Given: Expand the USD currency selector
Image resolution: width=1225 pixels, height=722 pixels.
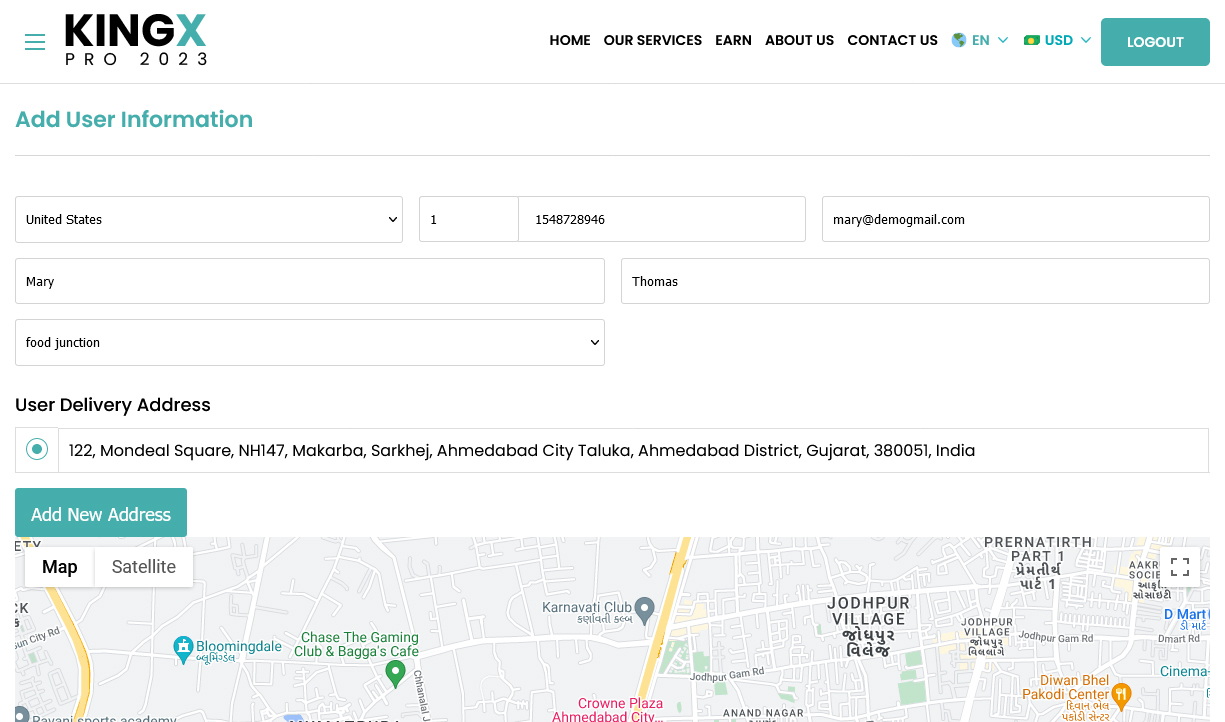Looking at the screenshot, I should pos(1058,41).
